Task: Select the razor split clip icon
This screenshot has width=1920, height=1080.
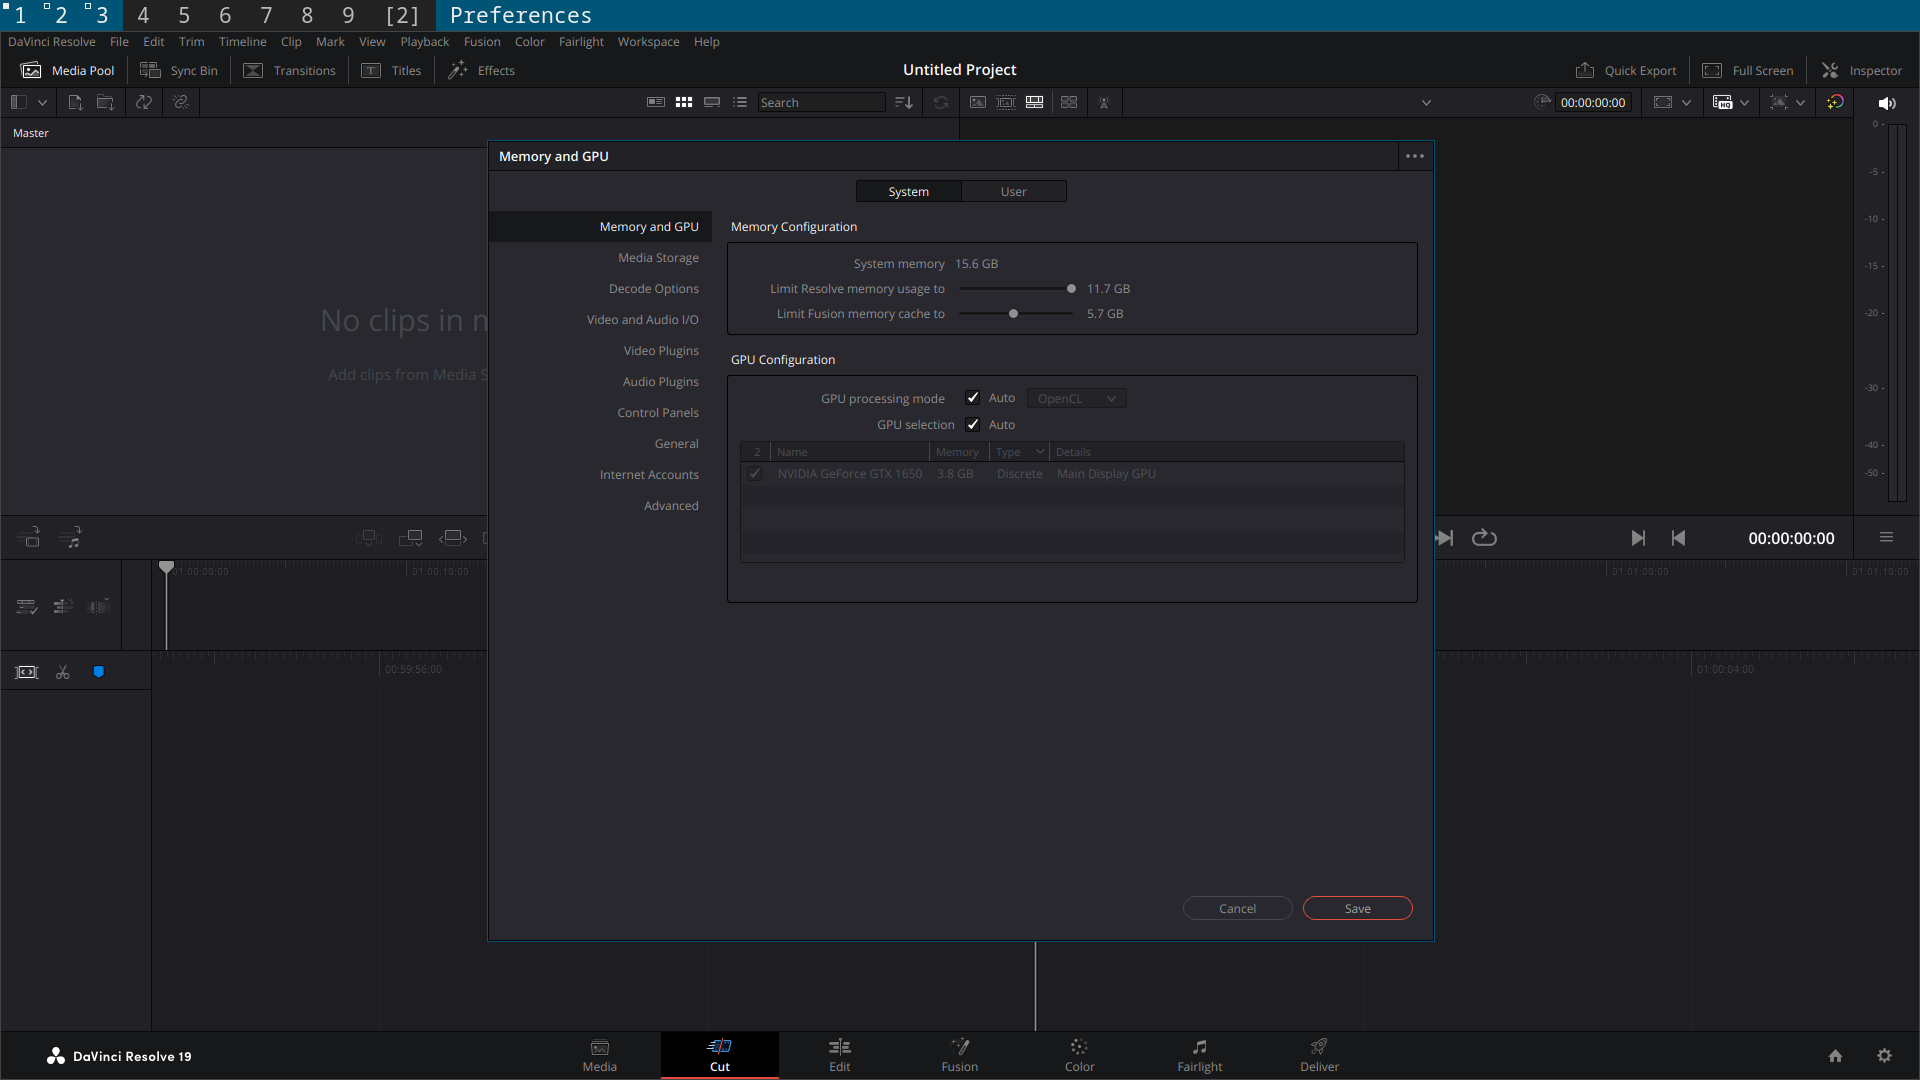Action: click(63, 672)
